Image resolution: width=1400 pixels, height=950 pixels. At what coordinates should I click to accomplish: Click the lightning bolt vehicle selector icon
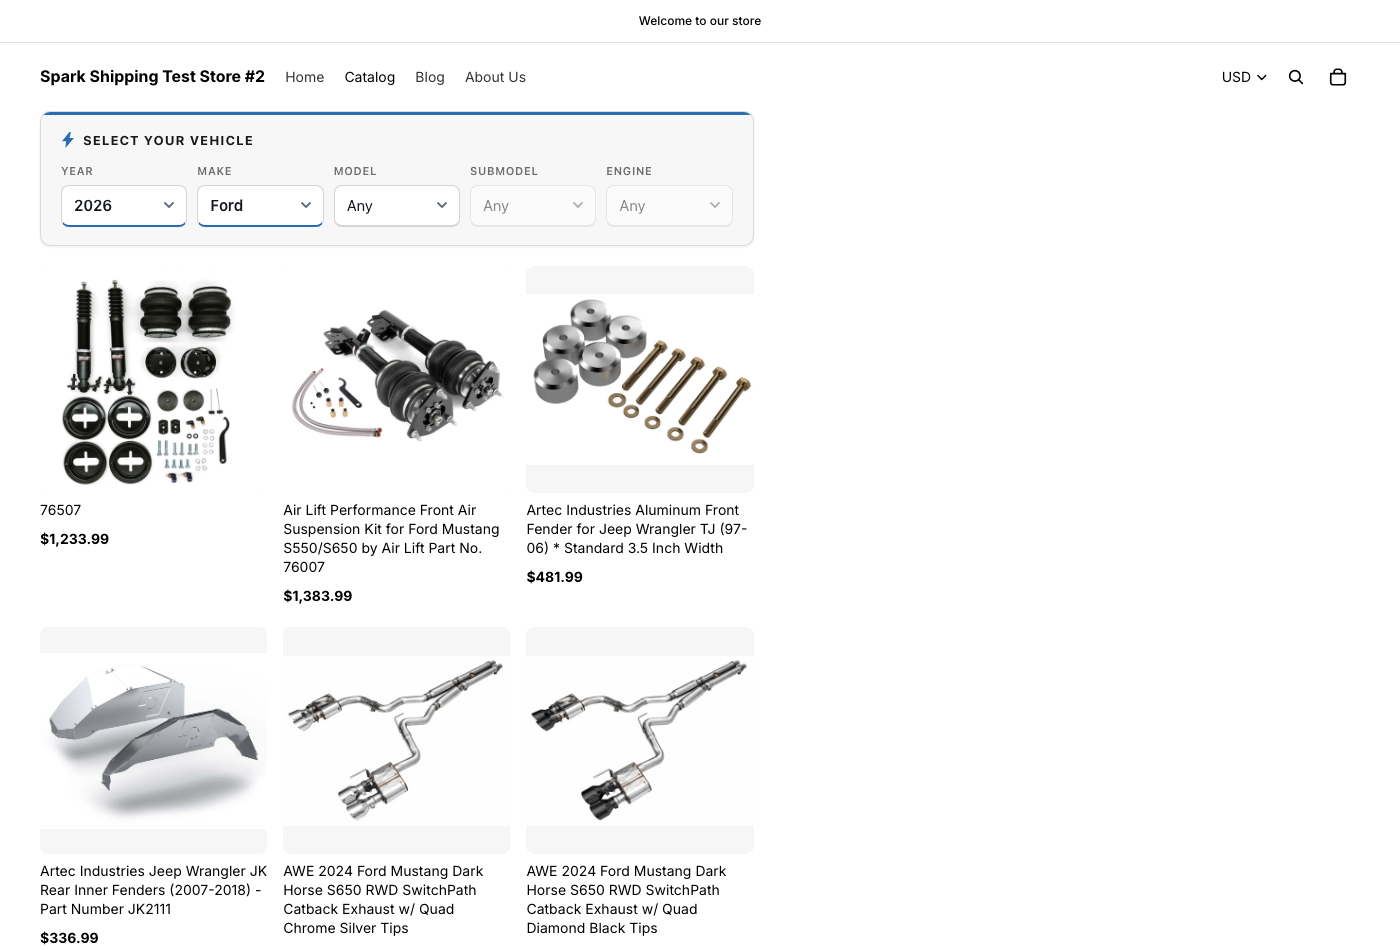click(68, 140)
